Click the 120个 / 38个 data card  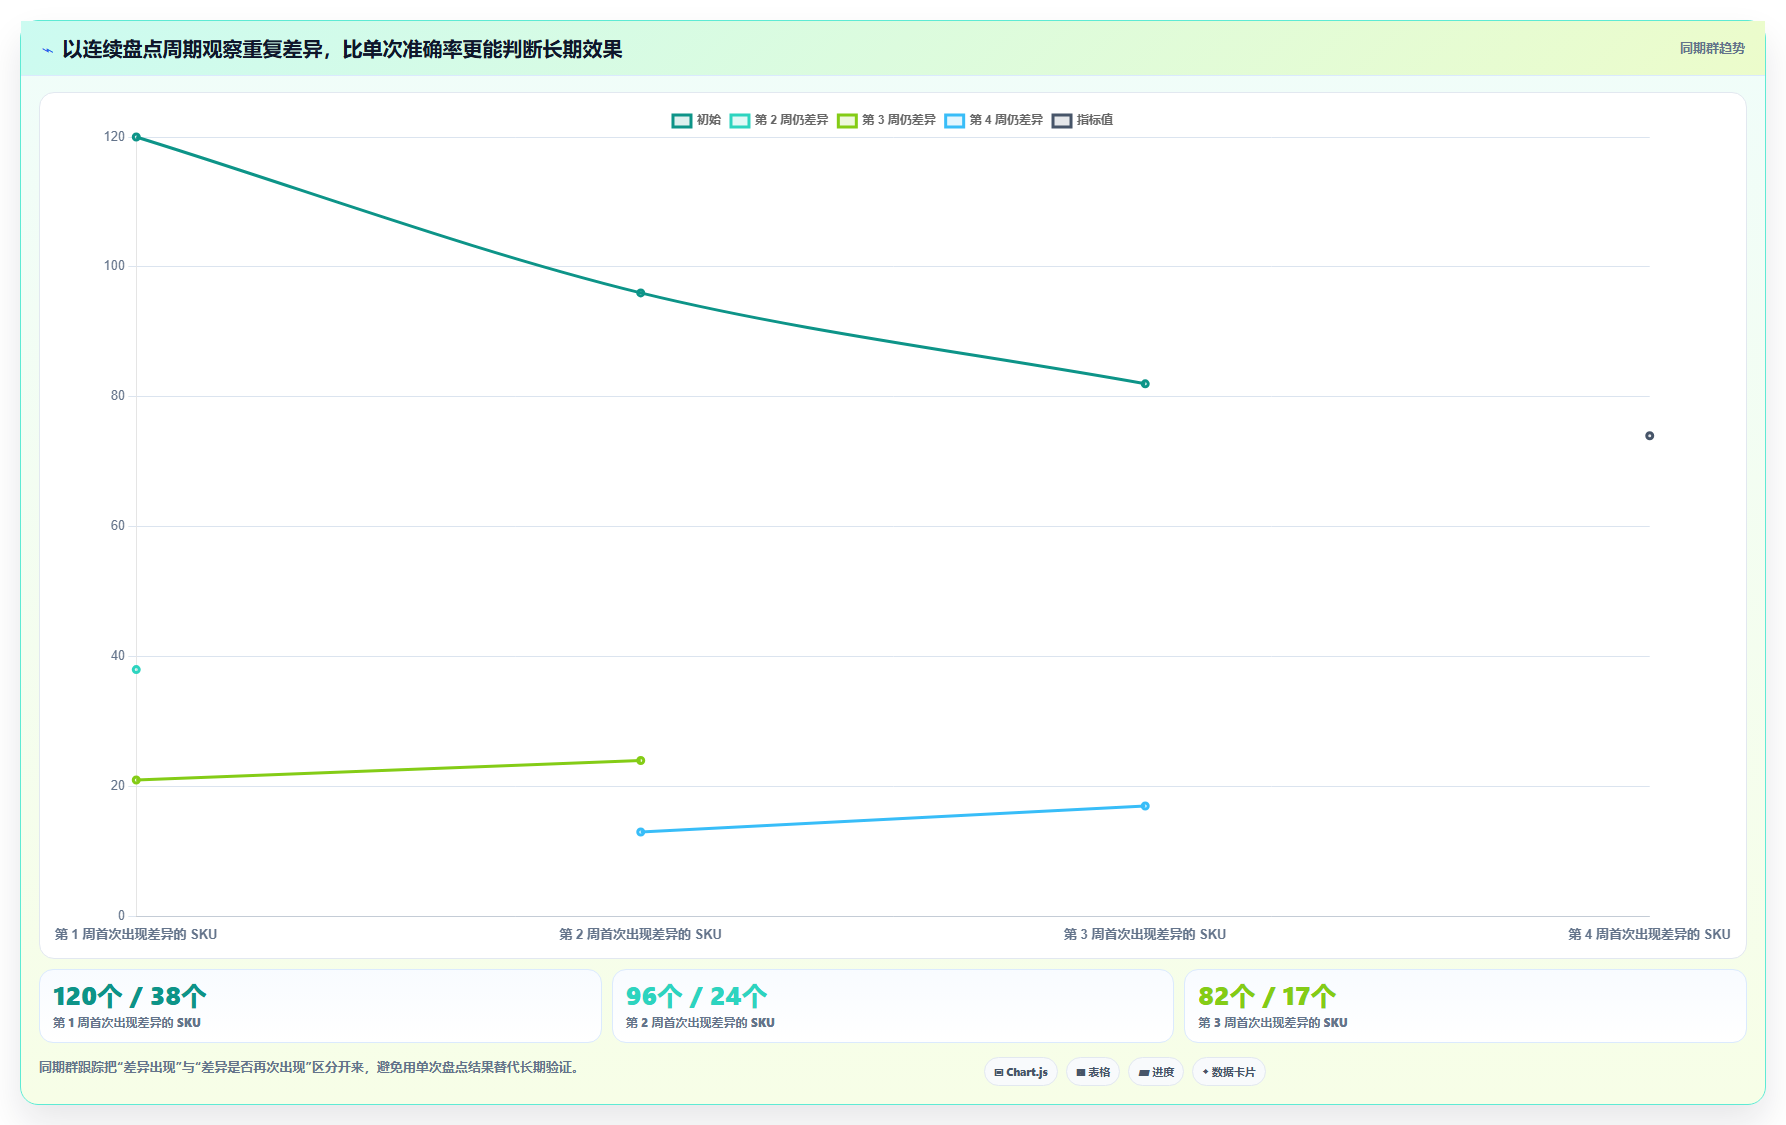(x=320, y=1006)
